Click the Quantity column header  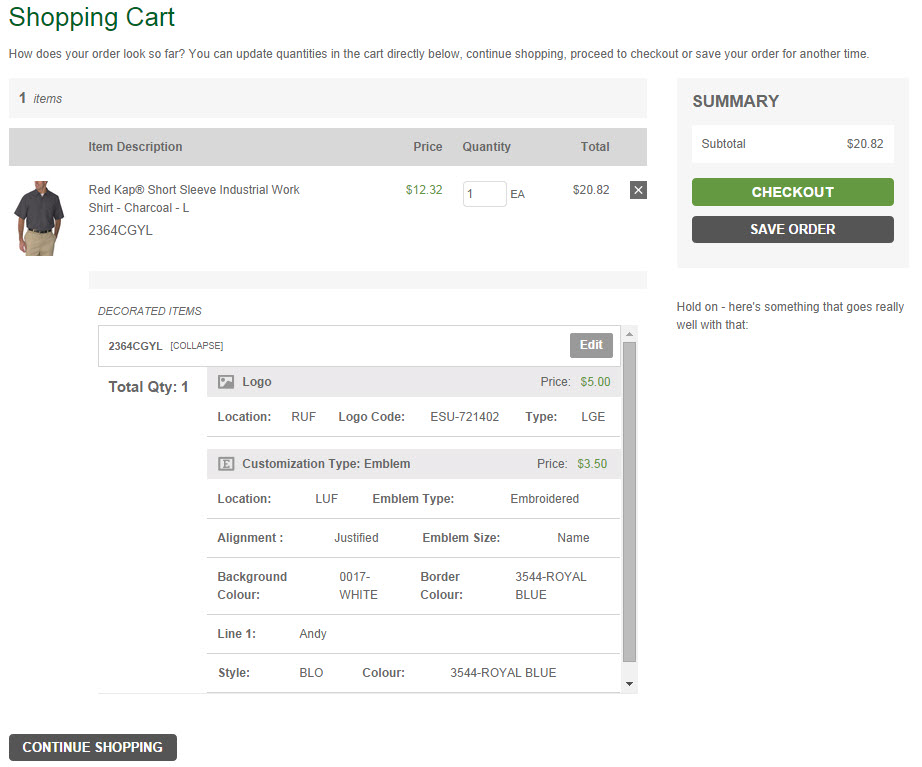[x=486, y=147]
